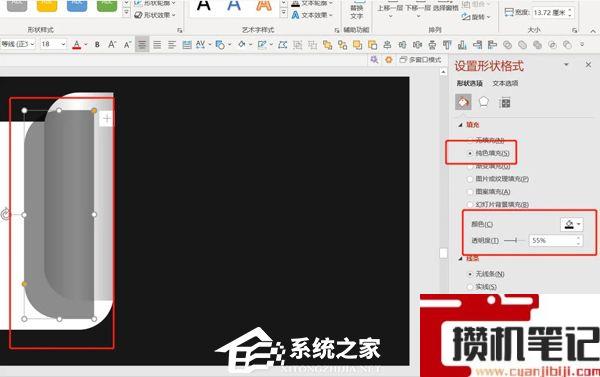Click the edit points icon
This screenshot has height=377, width=600.
(282, 45)
